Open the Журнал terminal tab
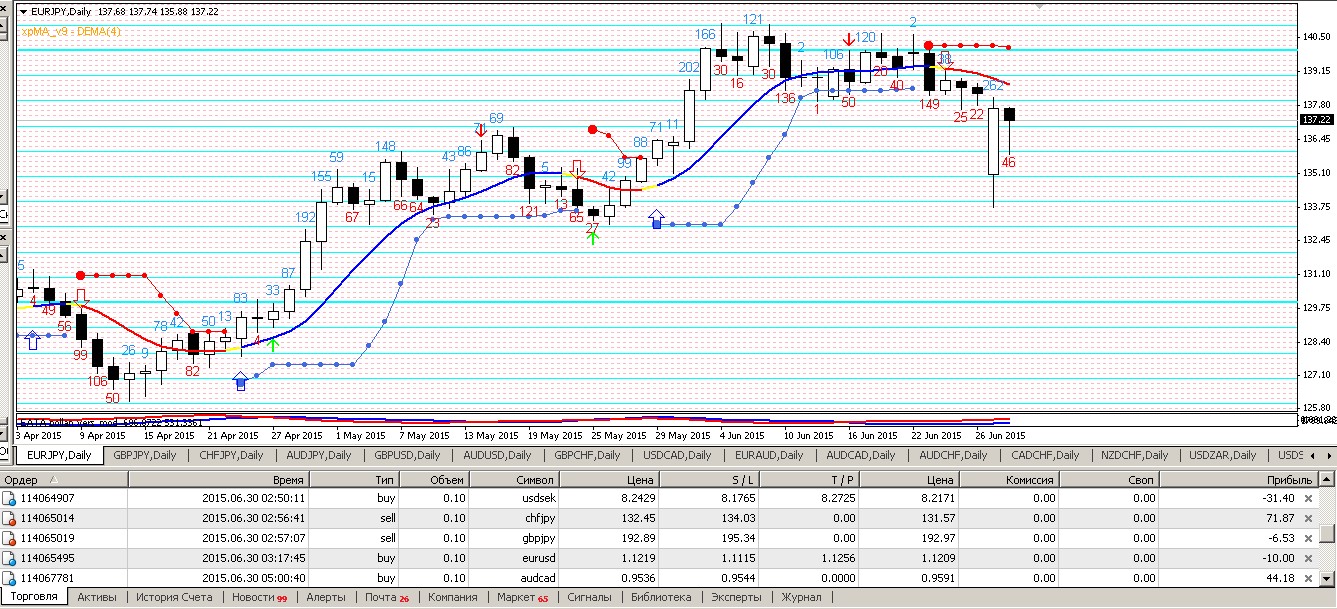This screenshot has height=609, width=1337. pyautogui.click(x=801, y=597)
